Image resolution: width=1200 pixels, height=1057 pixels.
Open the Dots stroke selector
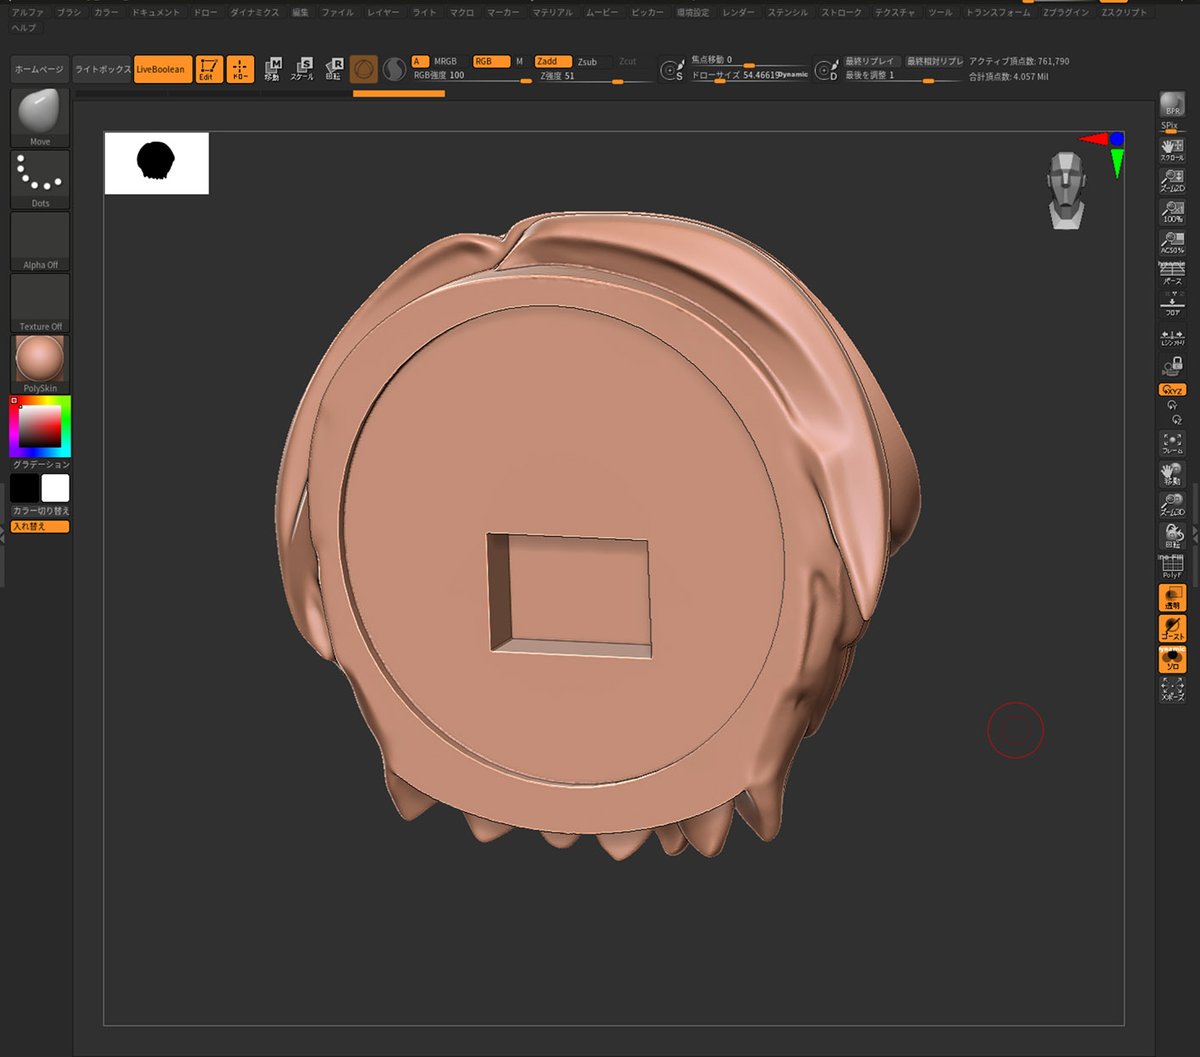pos(40,179)
